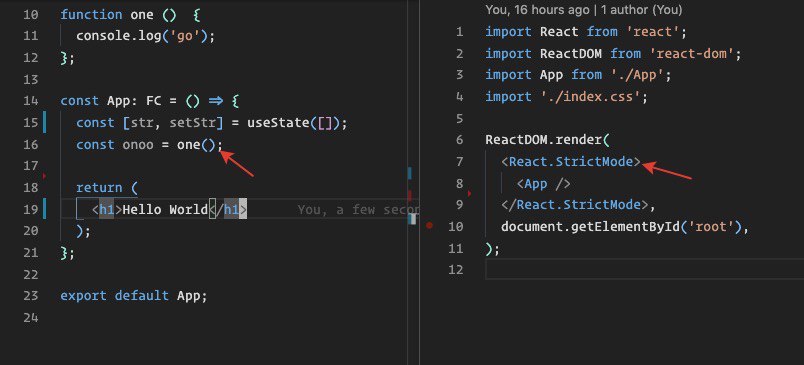Click the 'onoo' constant name
804x365 pixels.
(x=138, y=145)
